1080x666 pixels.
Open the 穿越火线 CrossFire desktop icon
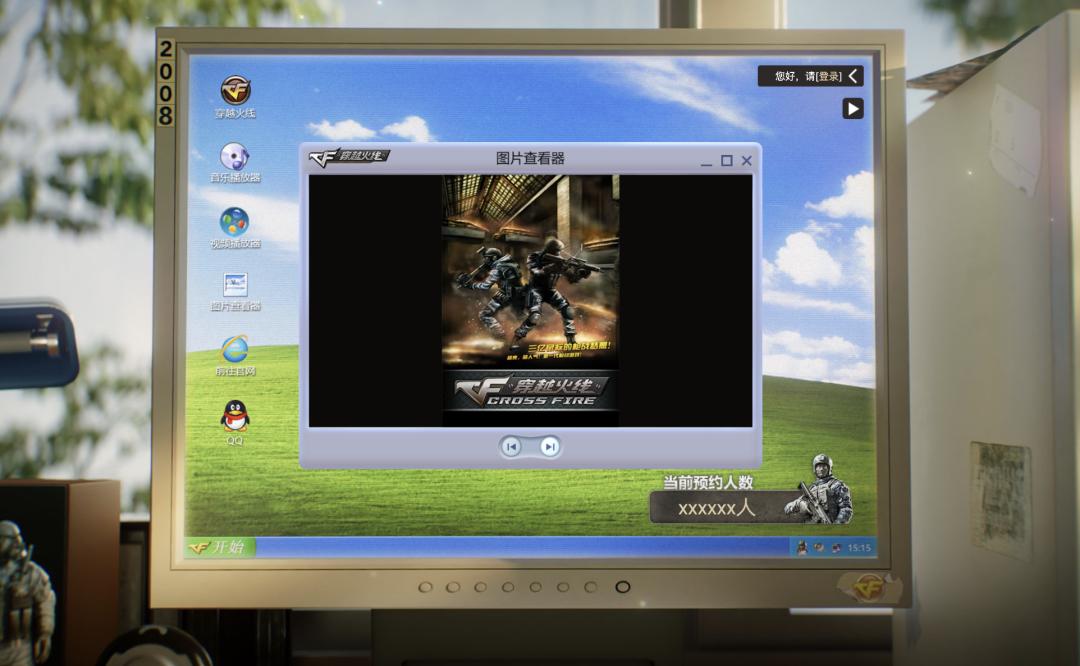(x=235, y=97)
